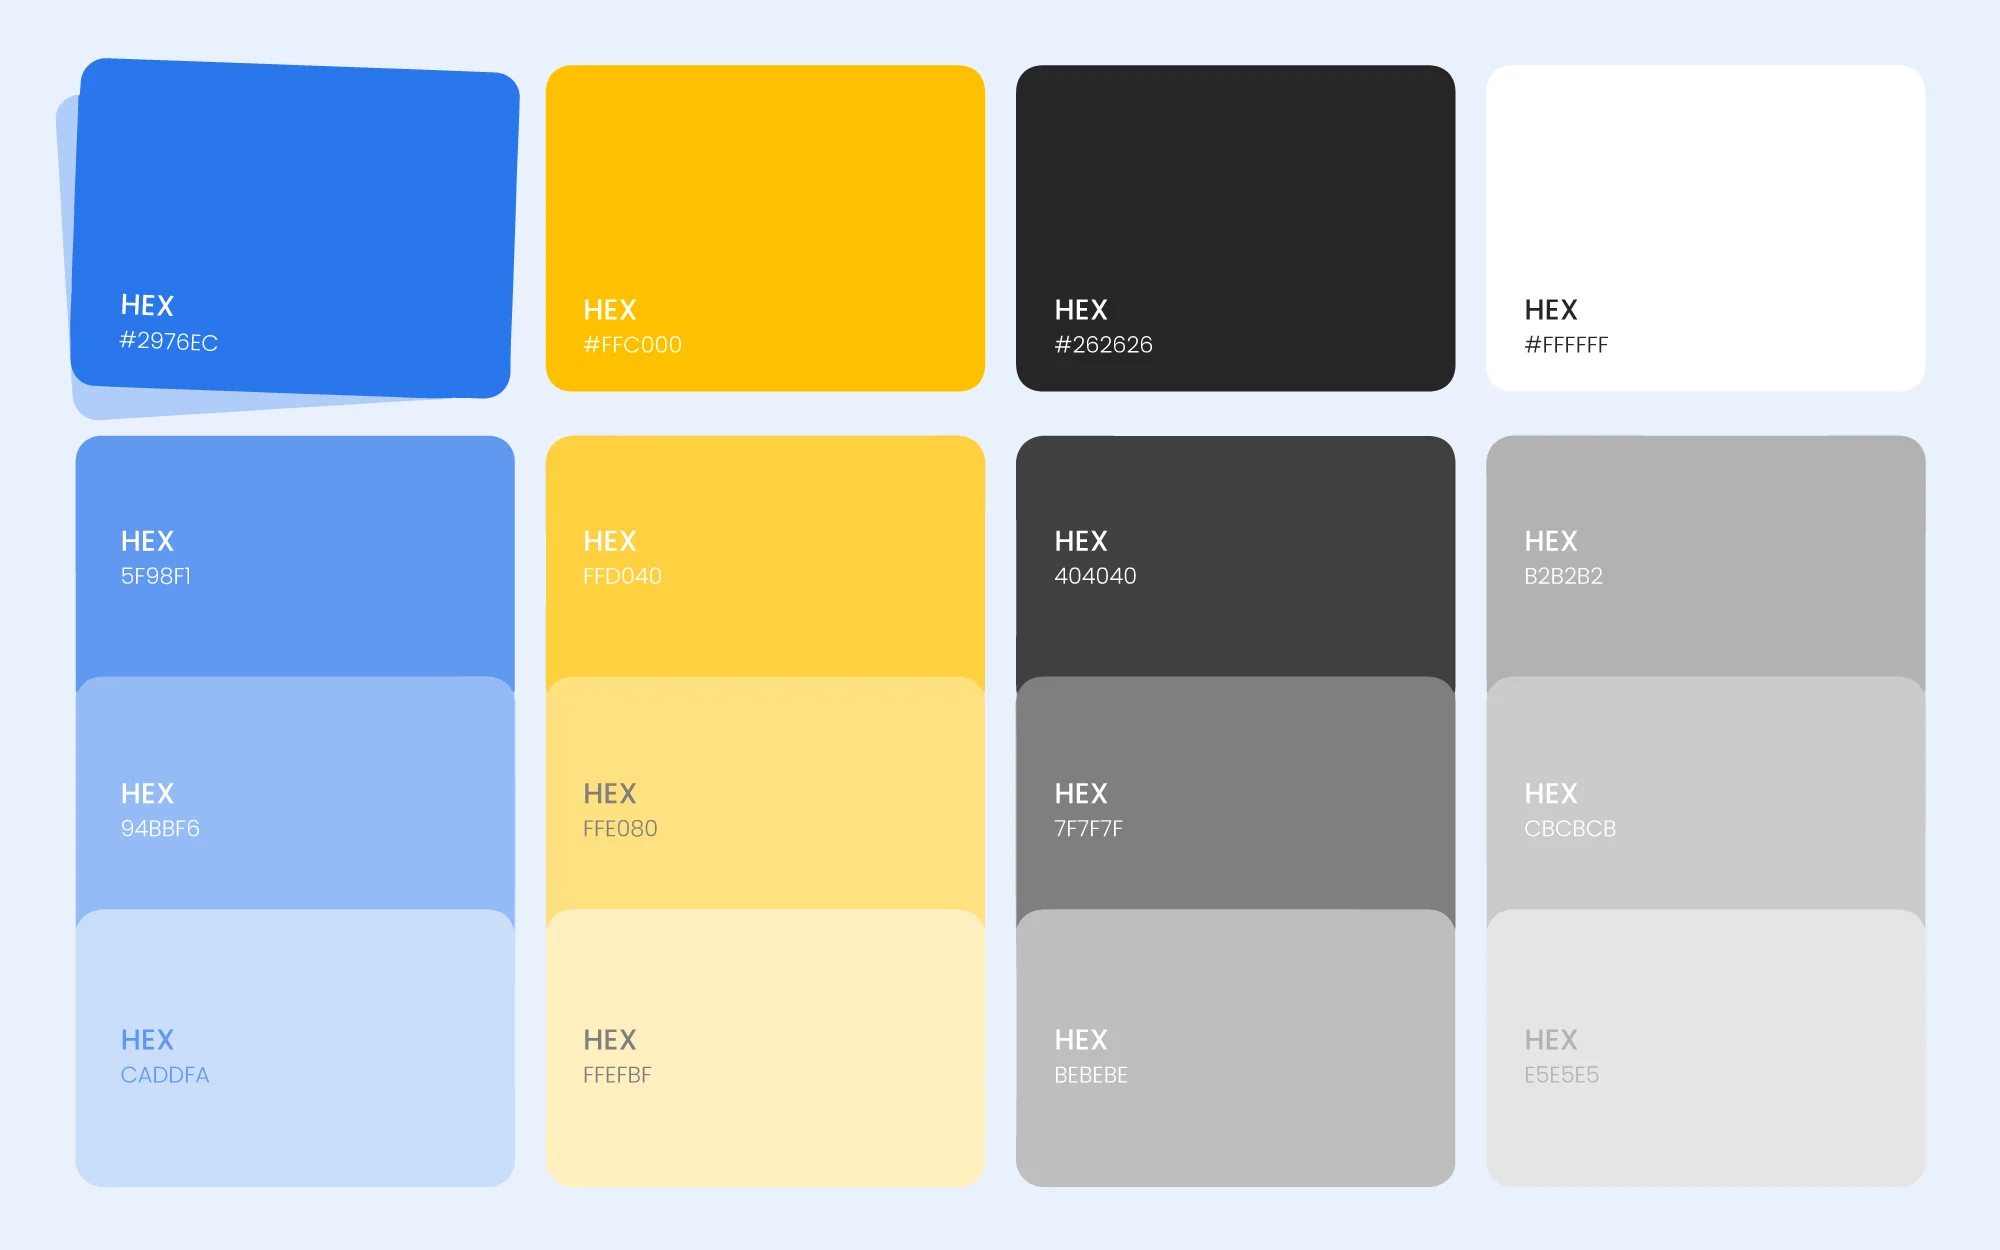
Task: Click the 5F98F1 hex value label
Action: coord(155,576)
